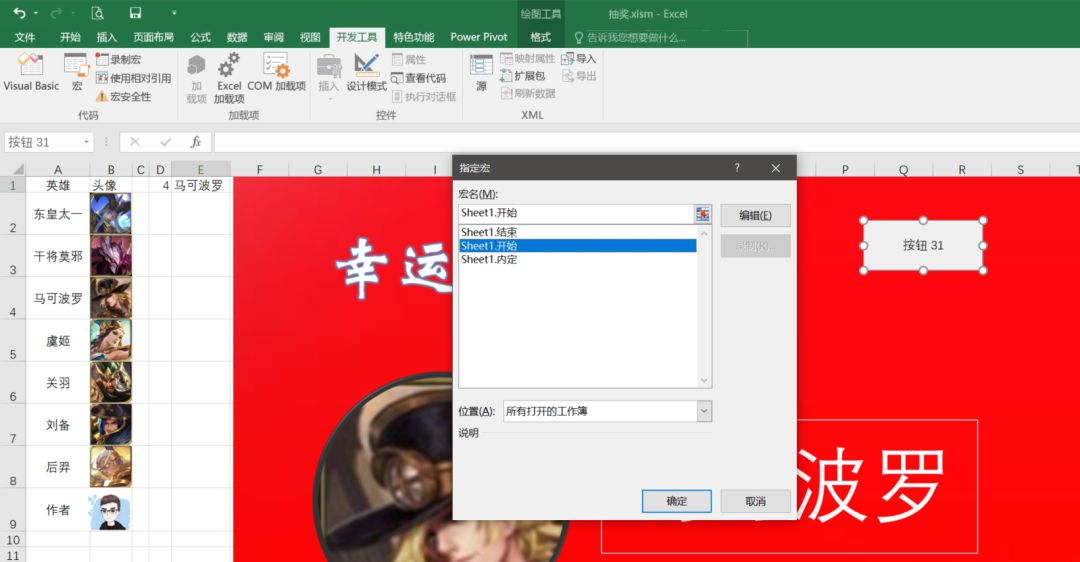This screenshot has height=562, width=1080.
Task: Switch to Format (格式) drawing tools tab
Action: [x=541, y=37]
